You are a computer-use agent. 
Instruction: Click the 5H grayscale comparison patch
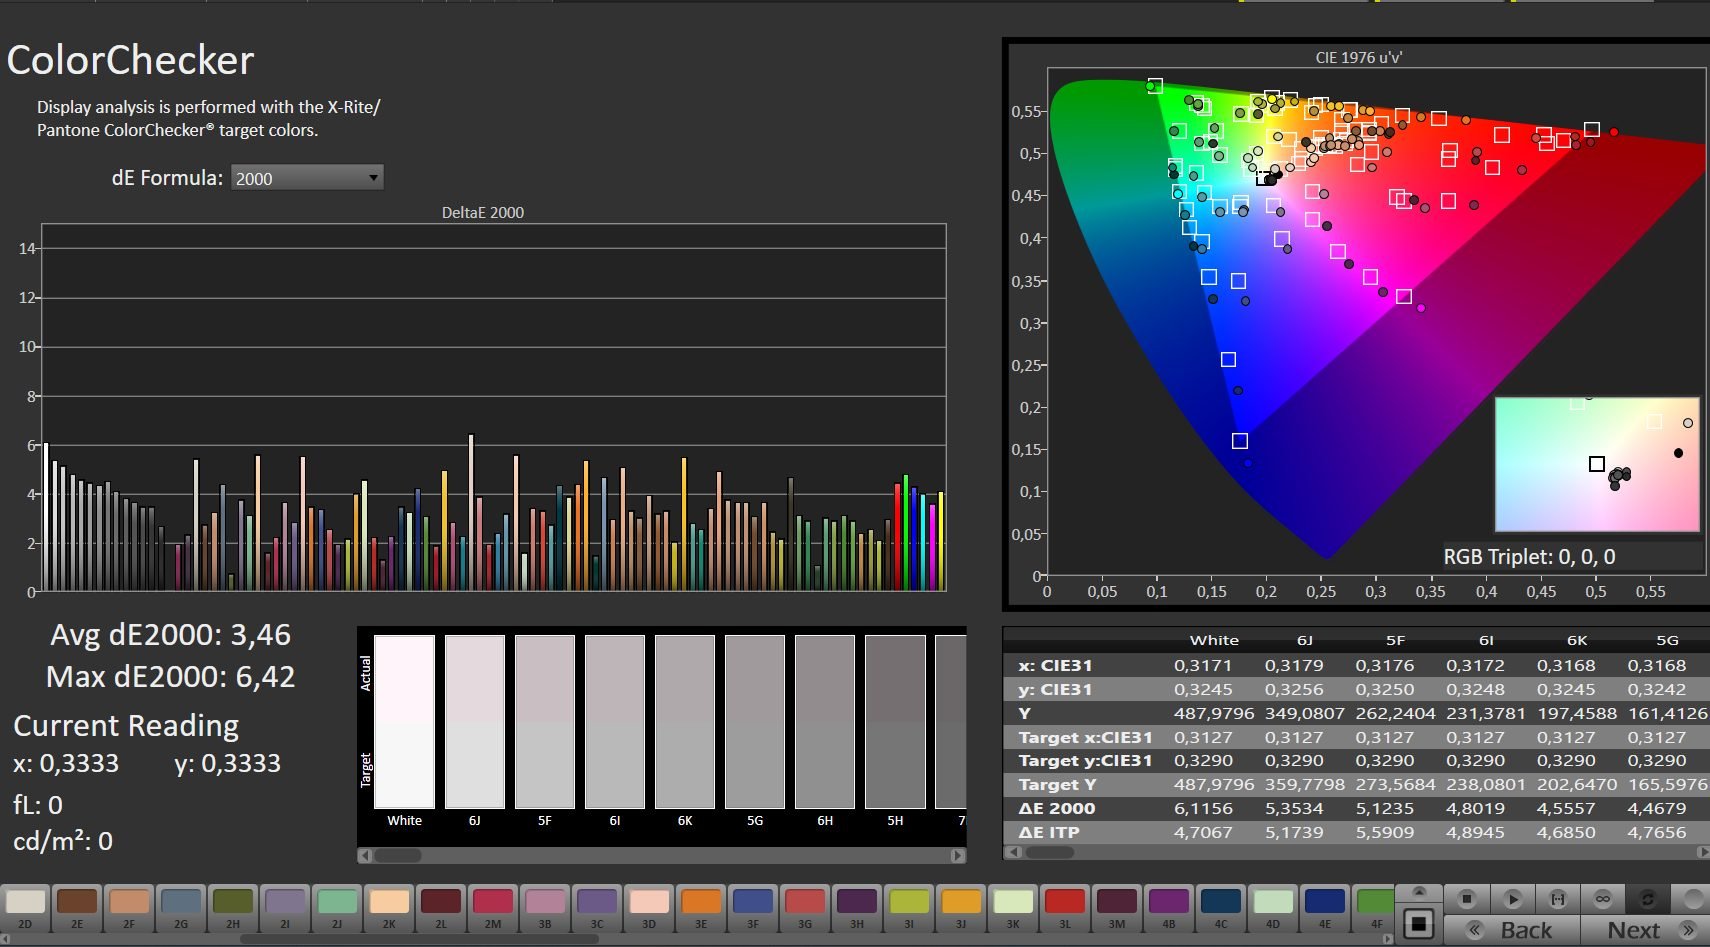895,721
